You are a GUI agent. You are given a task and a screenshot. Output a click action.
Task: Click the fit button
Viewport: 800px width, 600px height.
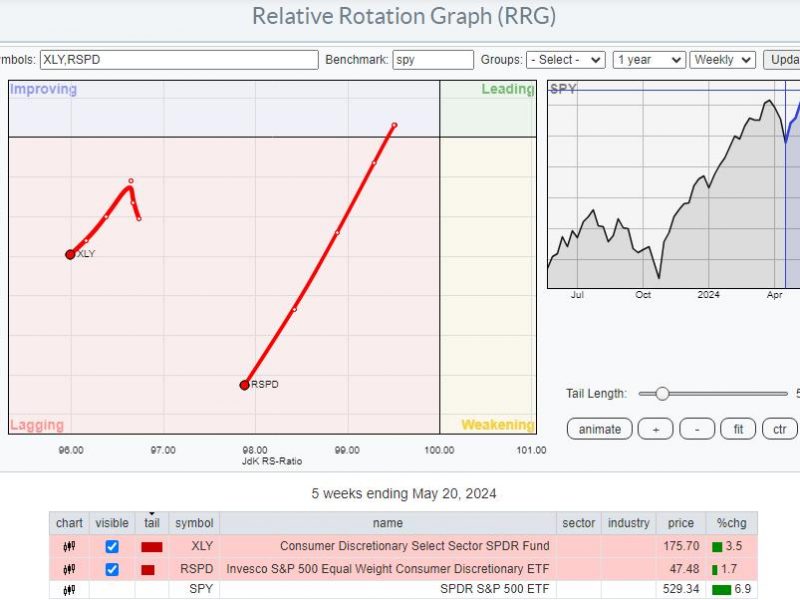(738, 429)
